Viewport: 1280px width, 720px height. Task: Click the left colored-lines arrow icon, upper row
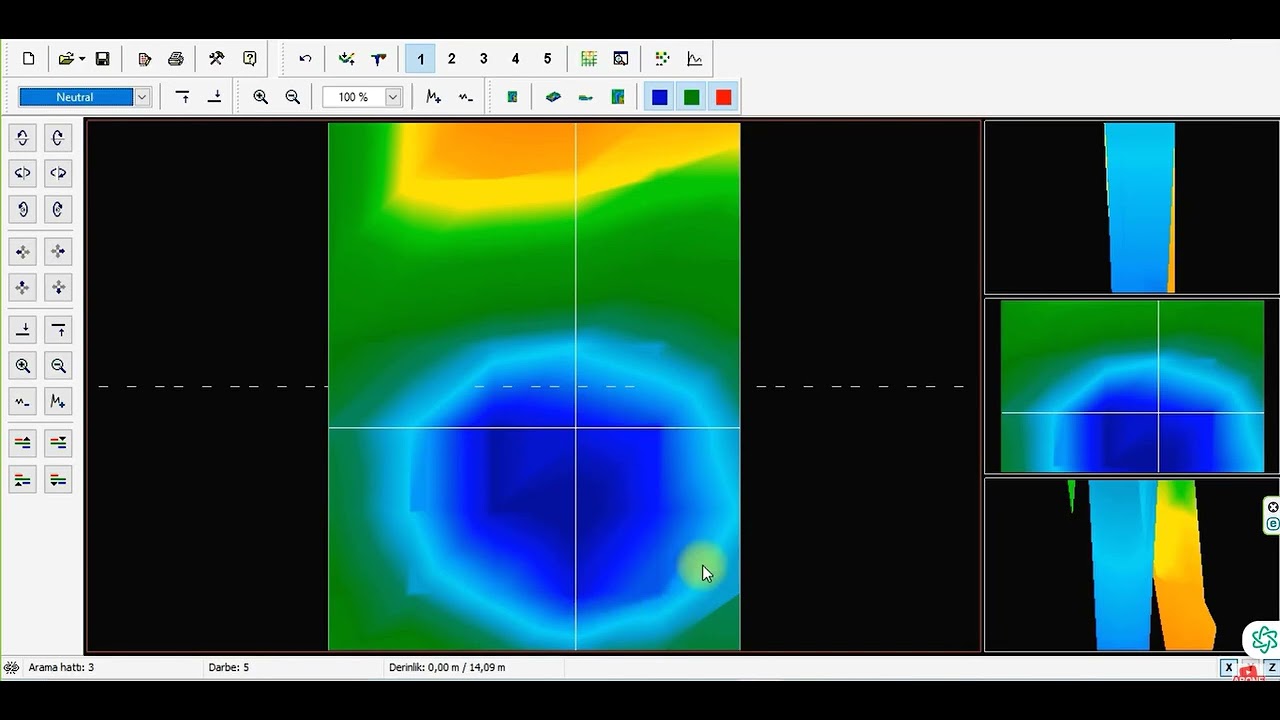(x=23, y=443)
